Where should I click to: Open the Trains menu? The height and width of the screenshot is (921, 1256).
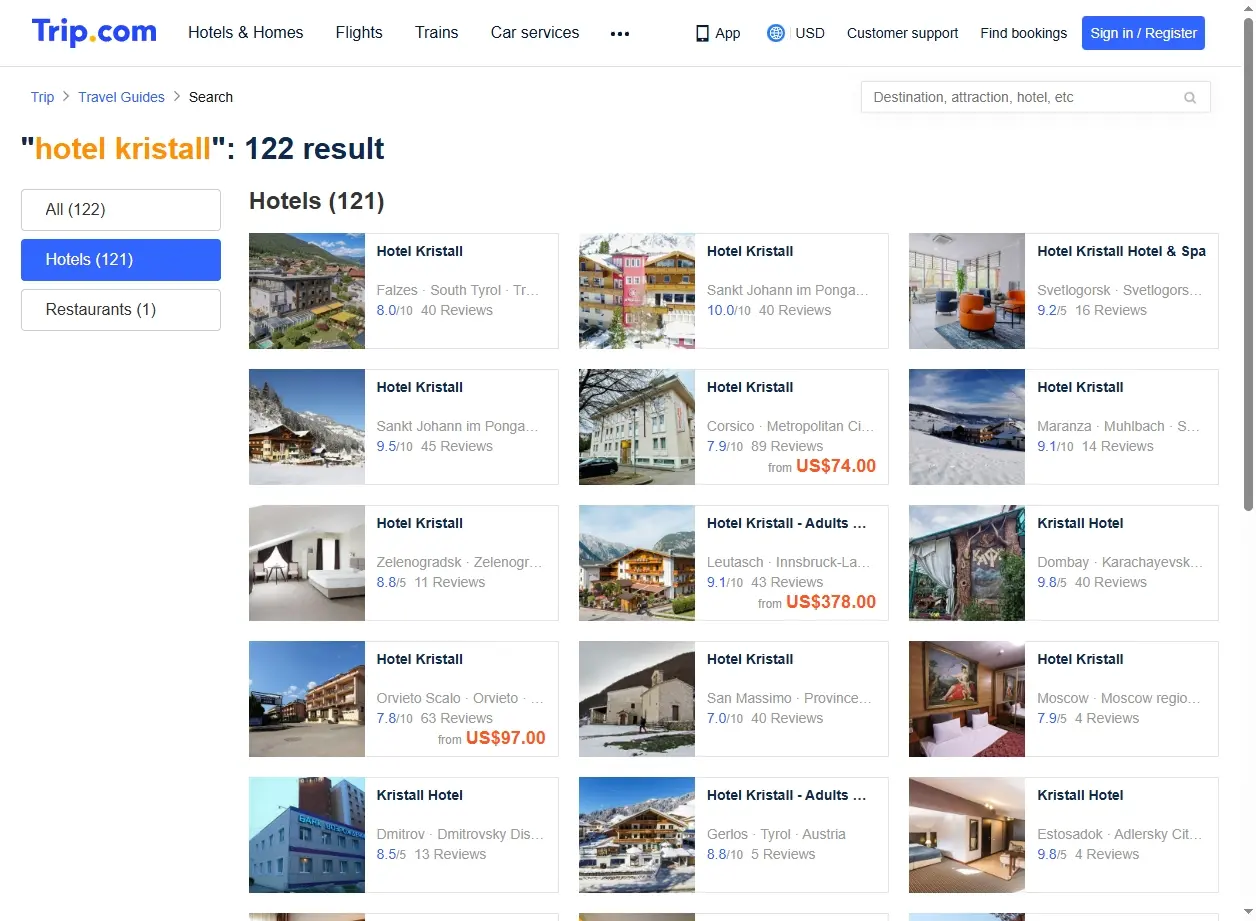pyautogui.click(x=437, y=32)
